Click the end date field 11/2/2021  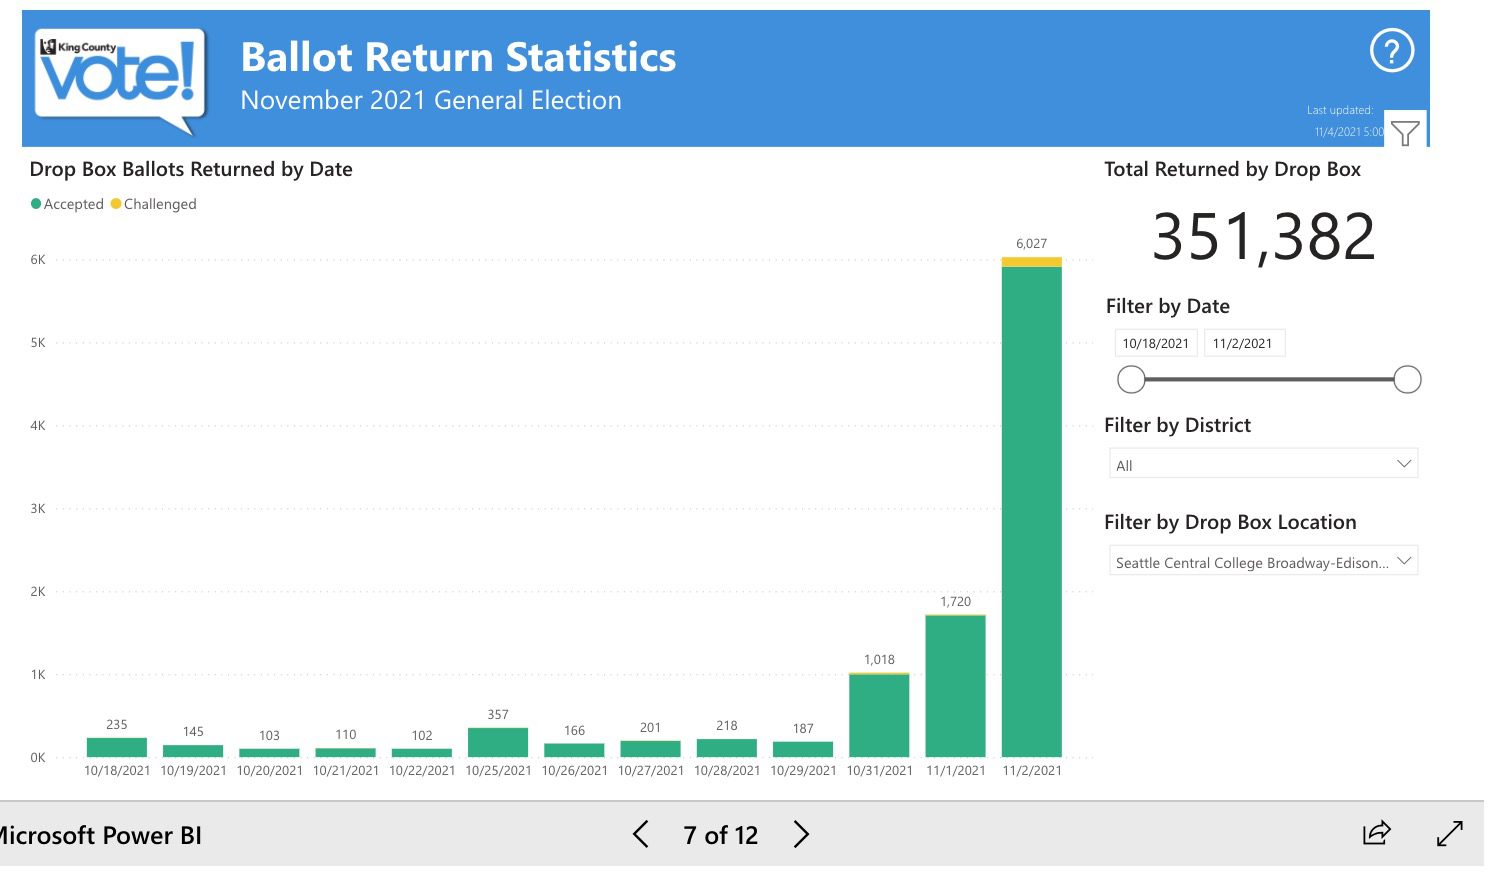pos(1243,343)
